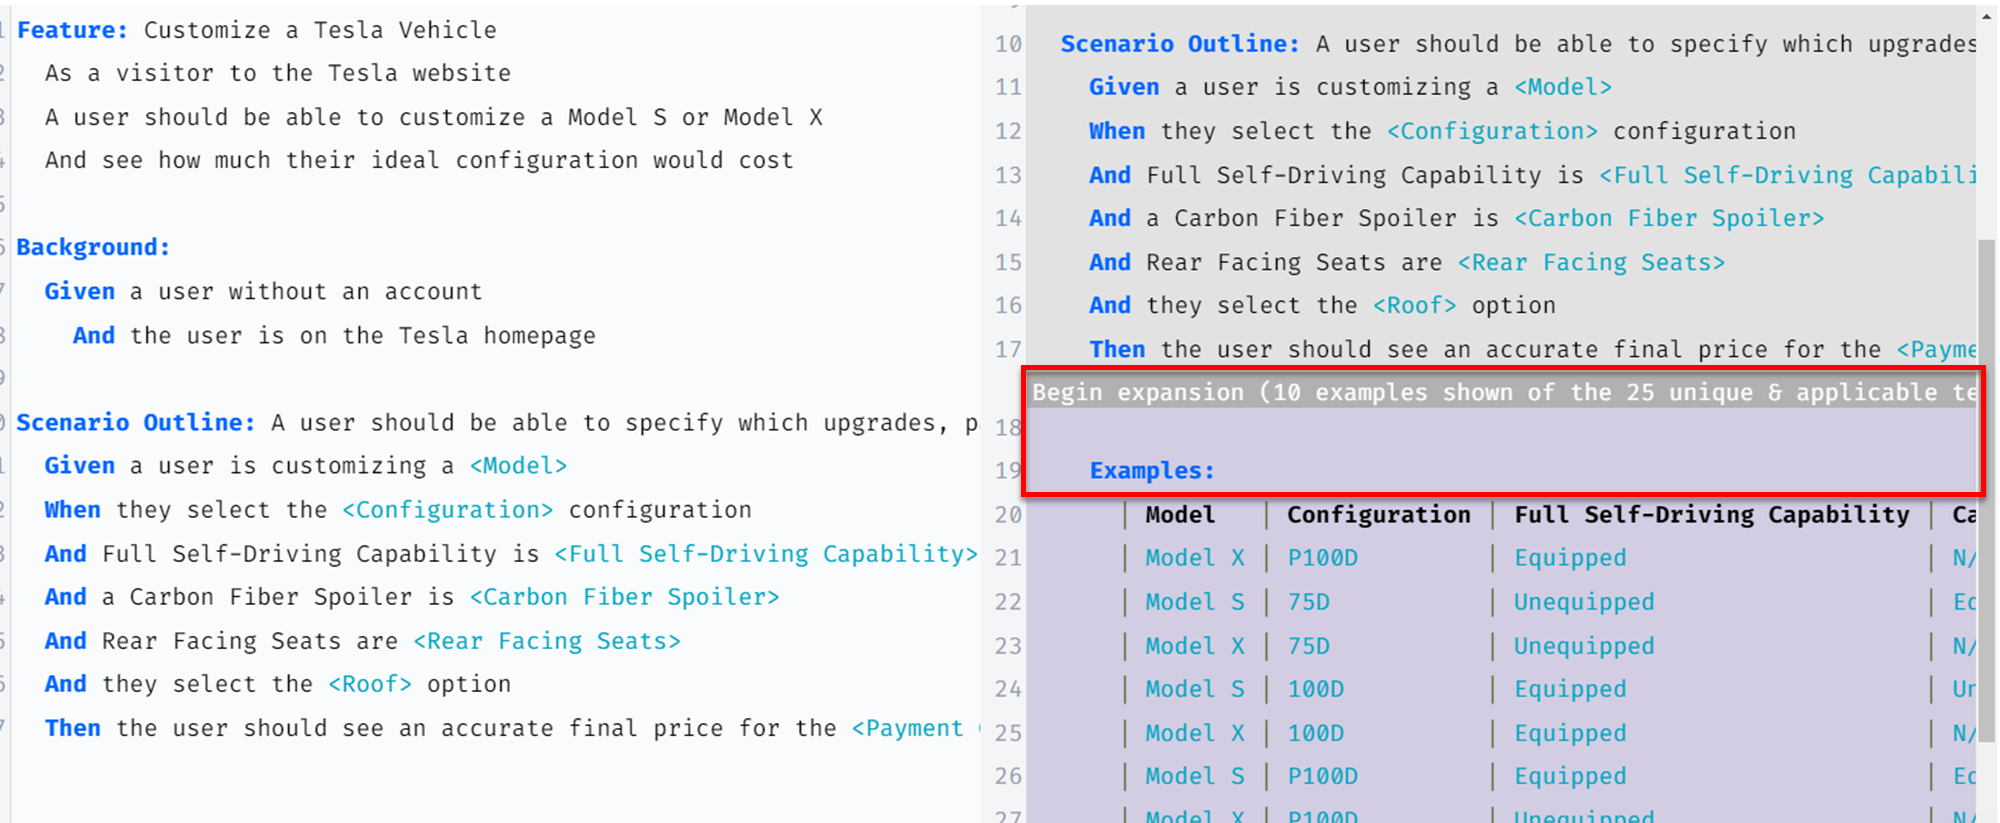Click 'P100D' cell on line 26

(x=1323, y=776)
